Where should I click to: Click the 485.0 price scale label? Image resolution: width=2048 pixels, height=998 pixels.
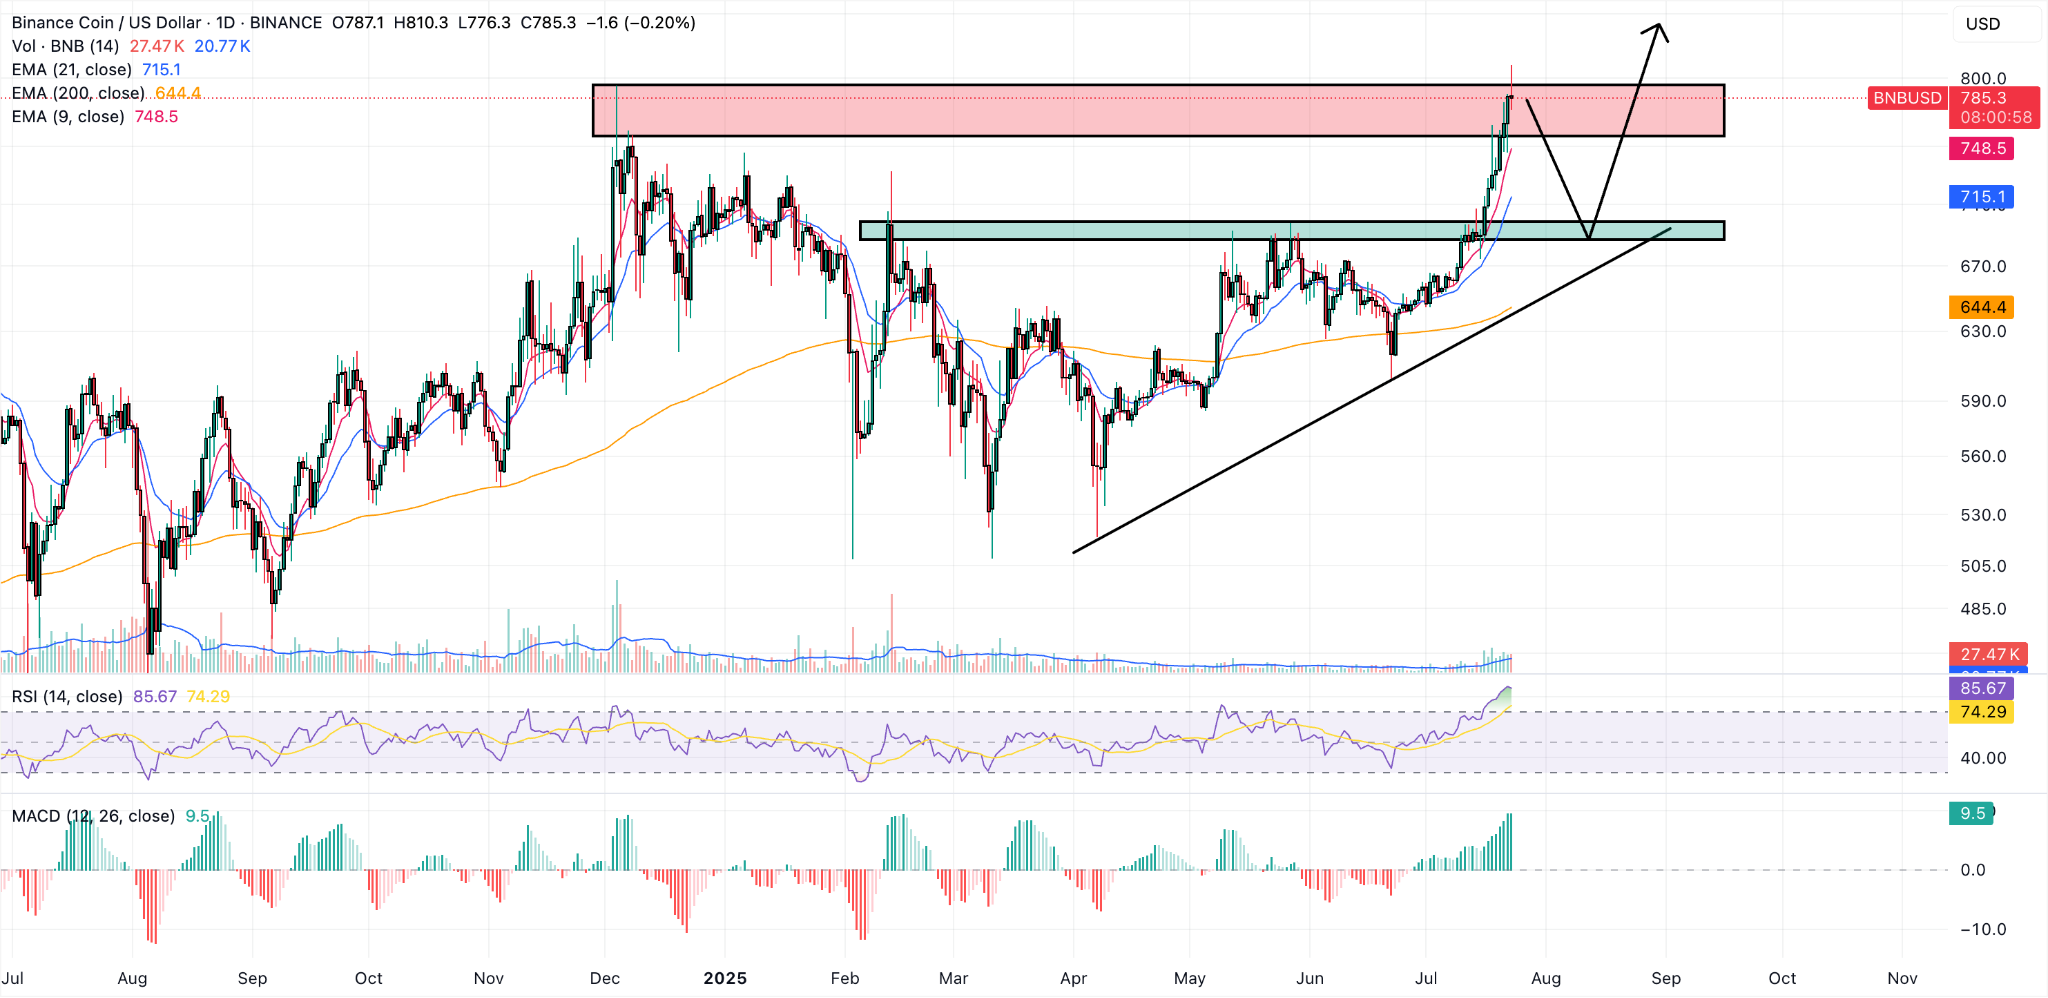tap(1983, 609)
